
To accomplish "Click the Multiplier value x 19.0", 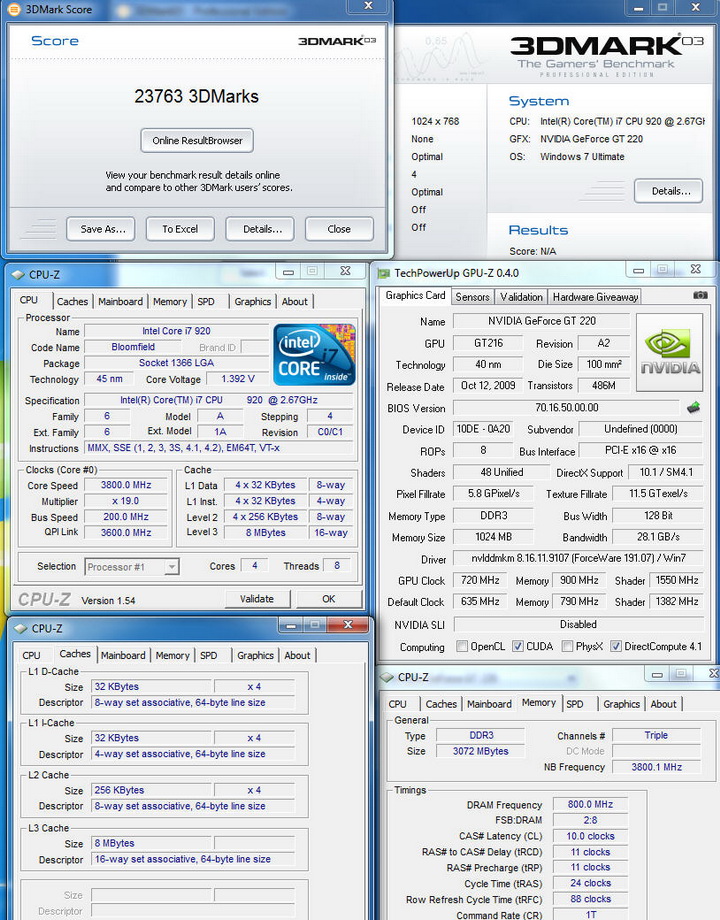I will pyautogui.click(x=126, y=501).
